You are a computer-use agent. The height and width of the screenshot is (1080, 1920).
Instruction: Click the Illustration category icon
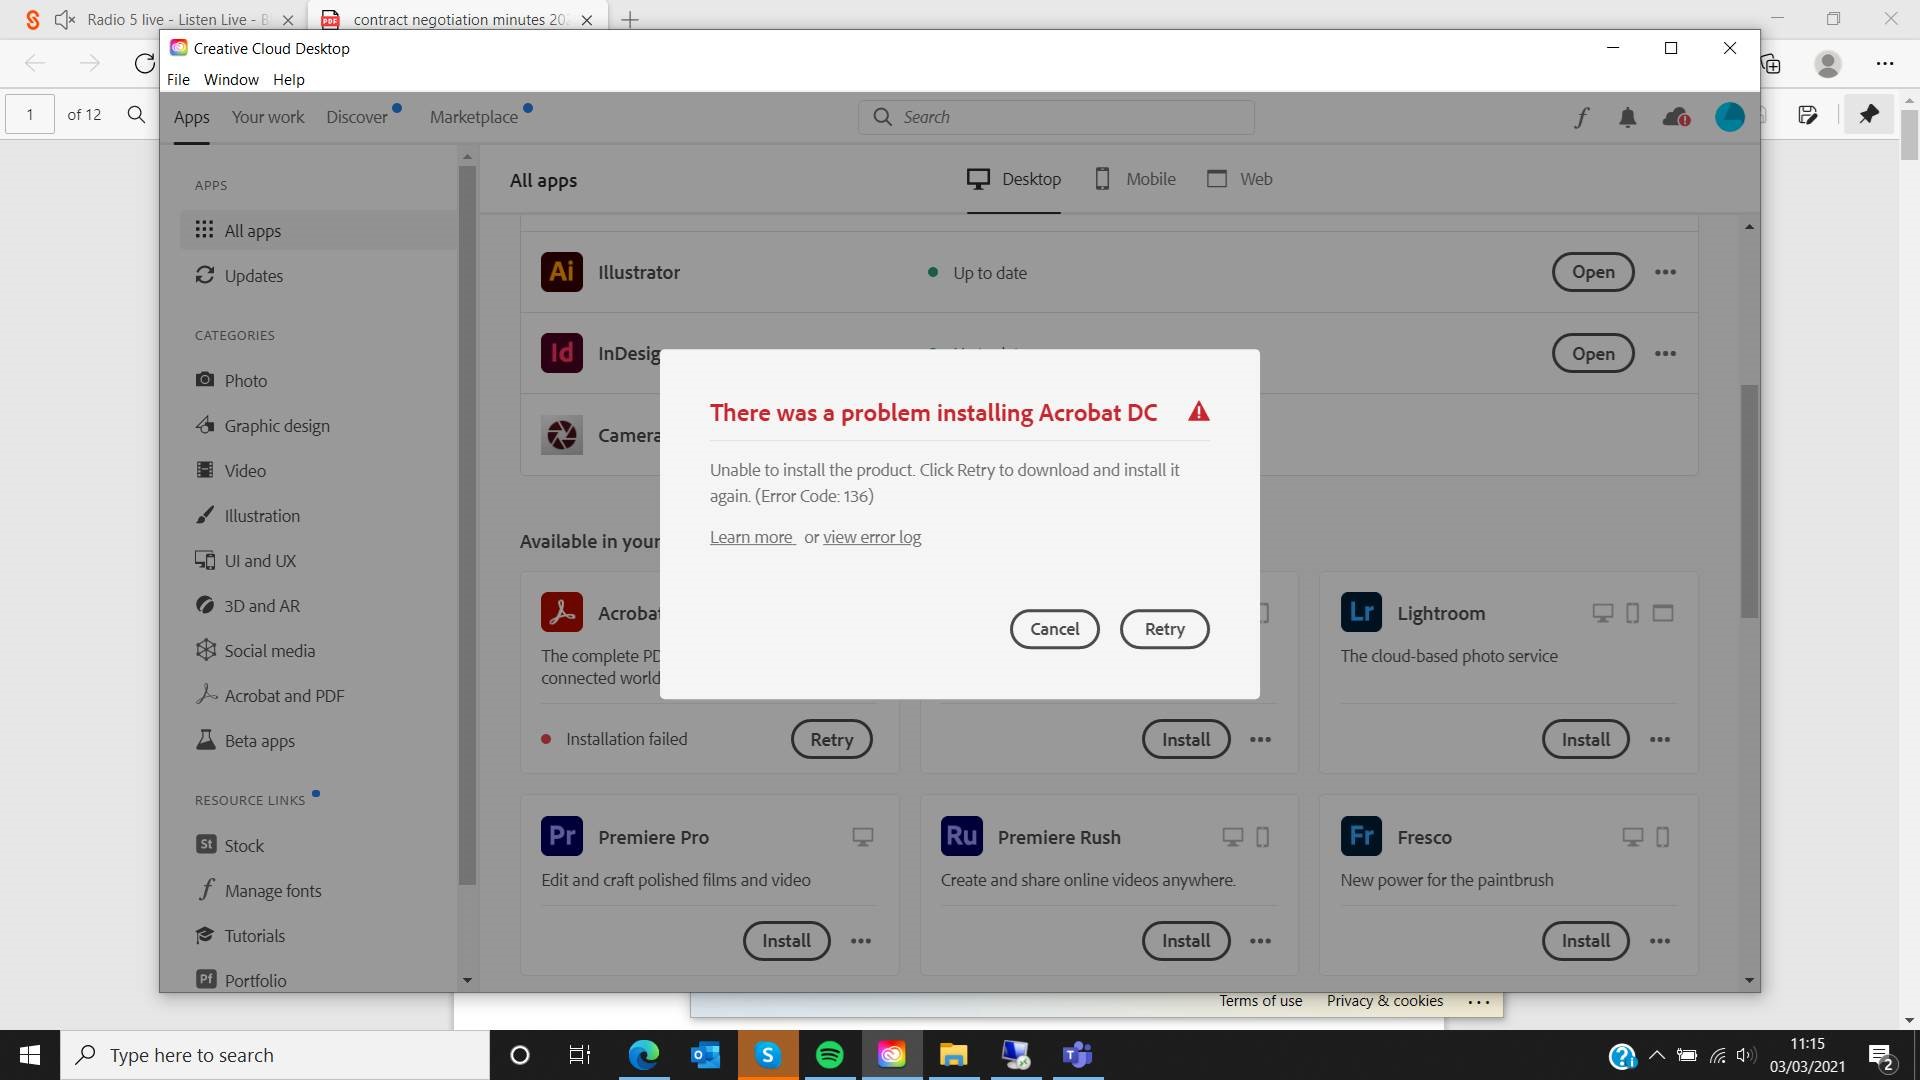pos(204,516)
